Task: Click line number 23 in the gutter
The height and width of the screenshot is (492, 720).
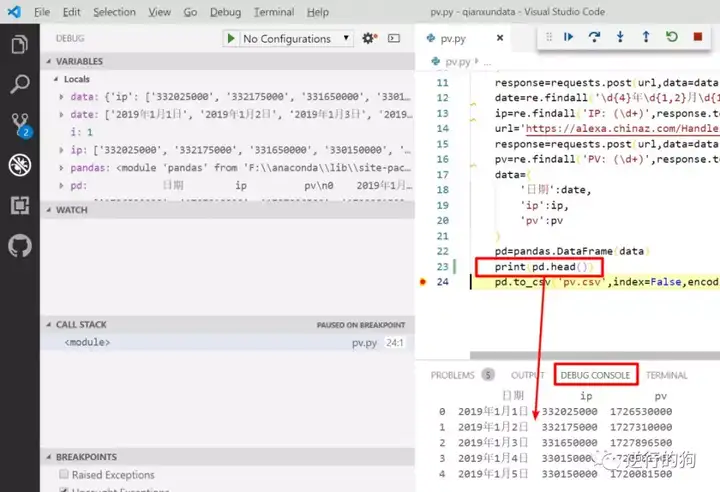Action: tap(442, 266)
